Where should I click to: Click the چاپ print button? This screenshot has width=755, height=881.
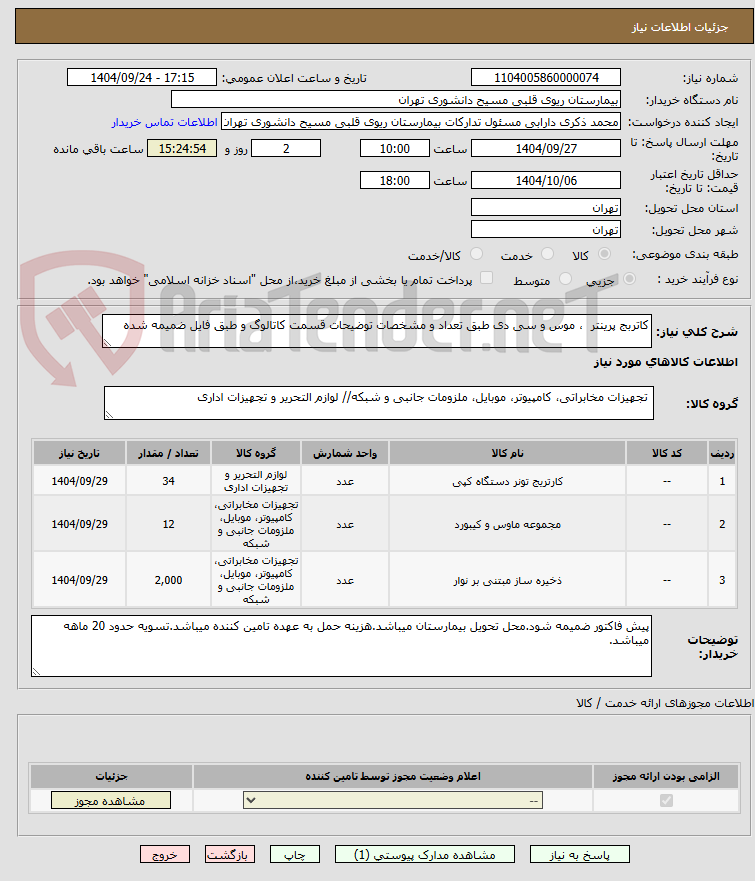294,855
